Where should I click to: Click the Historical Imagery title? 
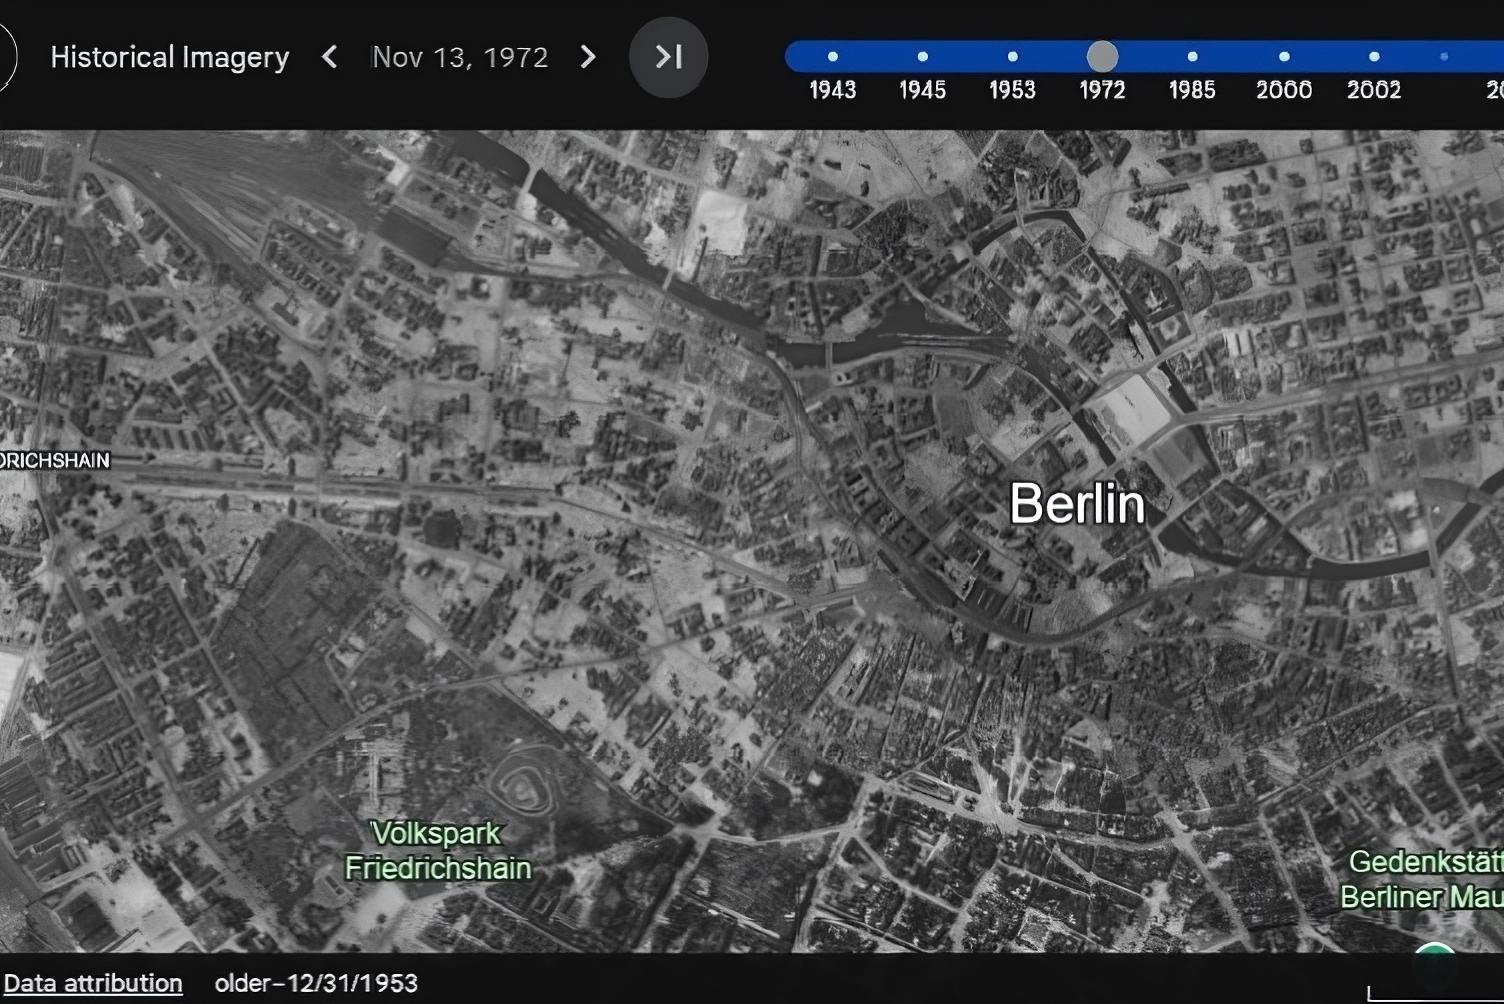pyautogui.click(x=170, y=57)
